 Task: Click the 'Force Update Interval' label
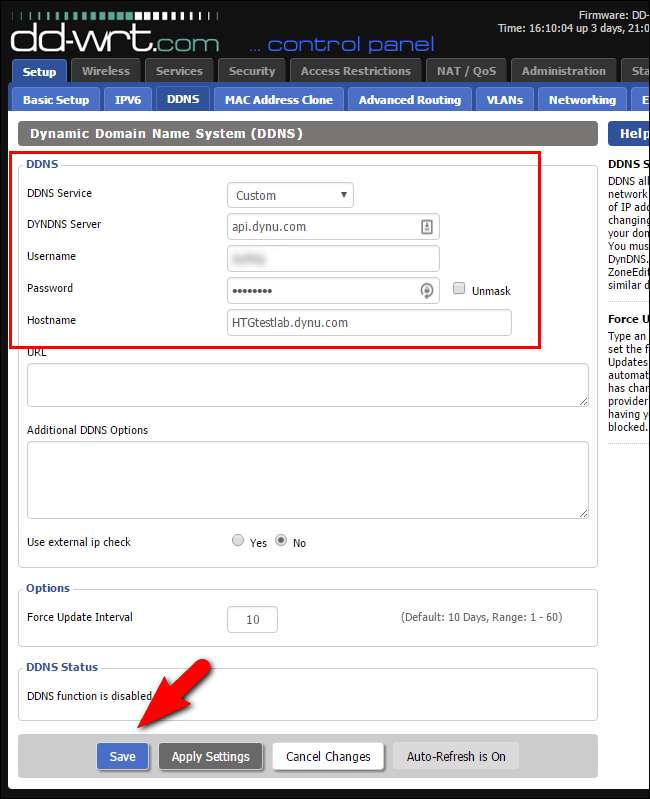80,617
